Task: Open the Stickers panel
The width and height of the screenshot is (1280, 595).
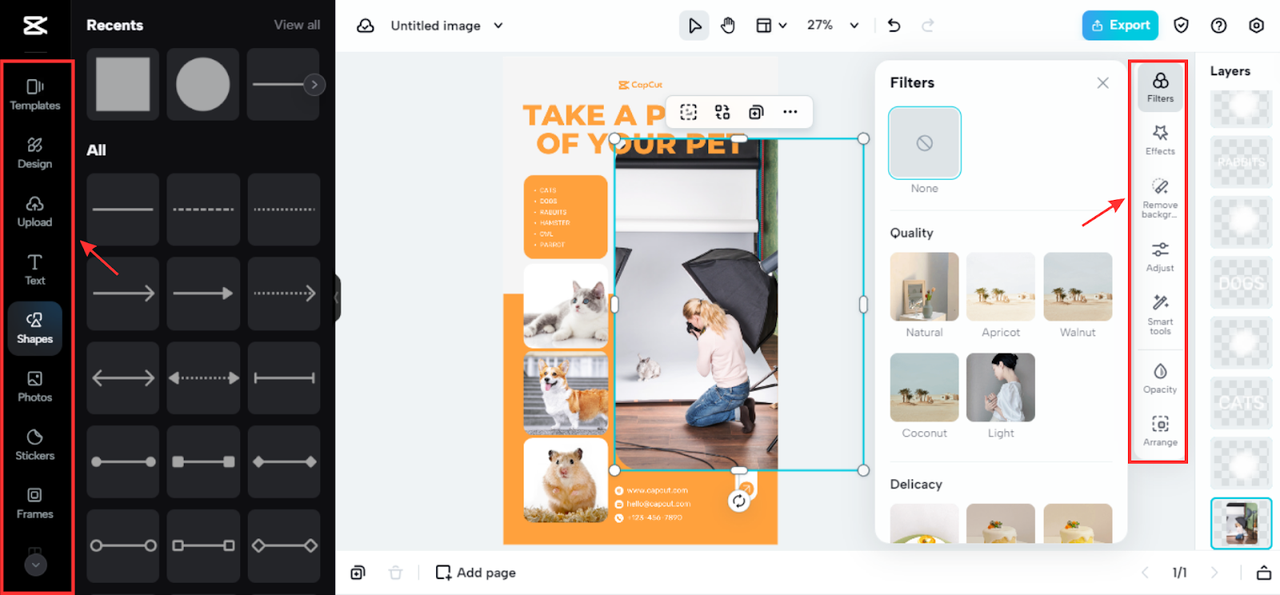Action: pyautogui.click(x=35, y=445)
